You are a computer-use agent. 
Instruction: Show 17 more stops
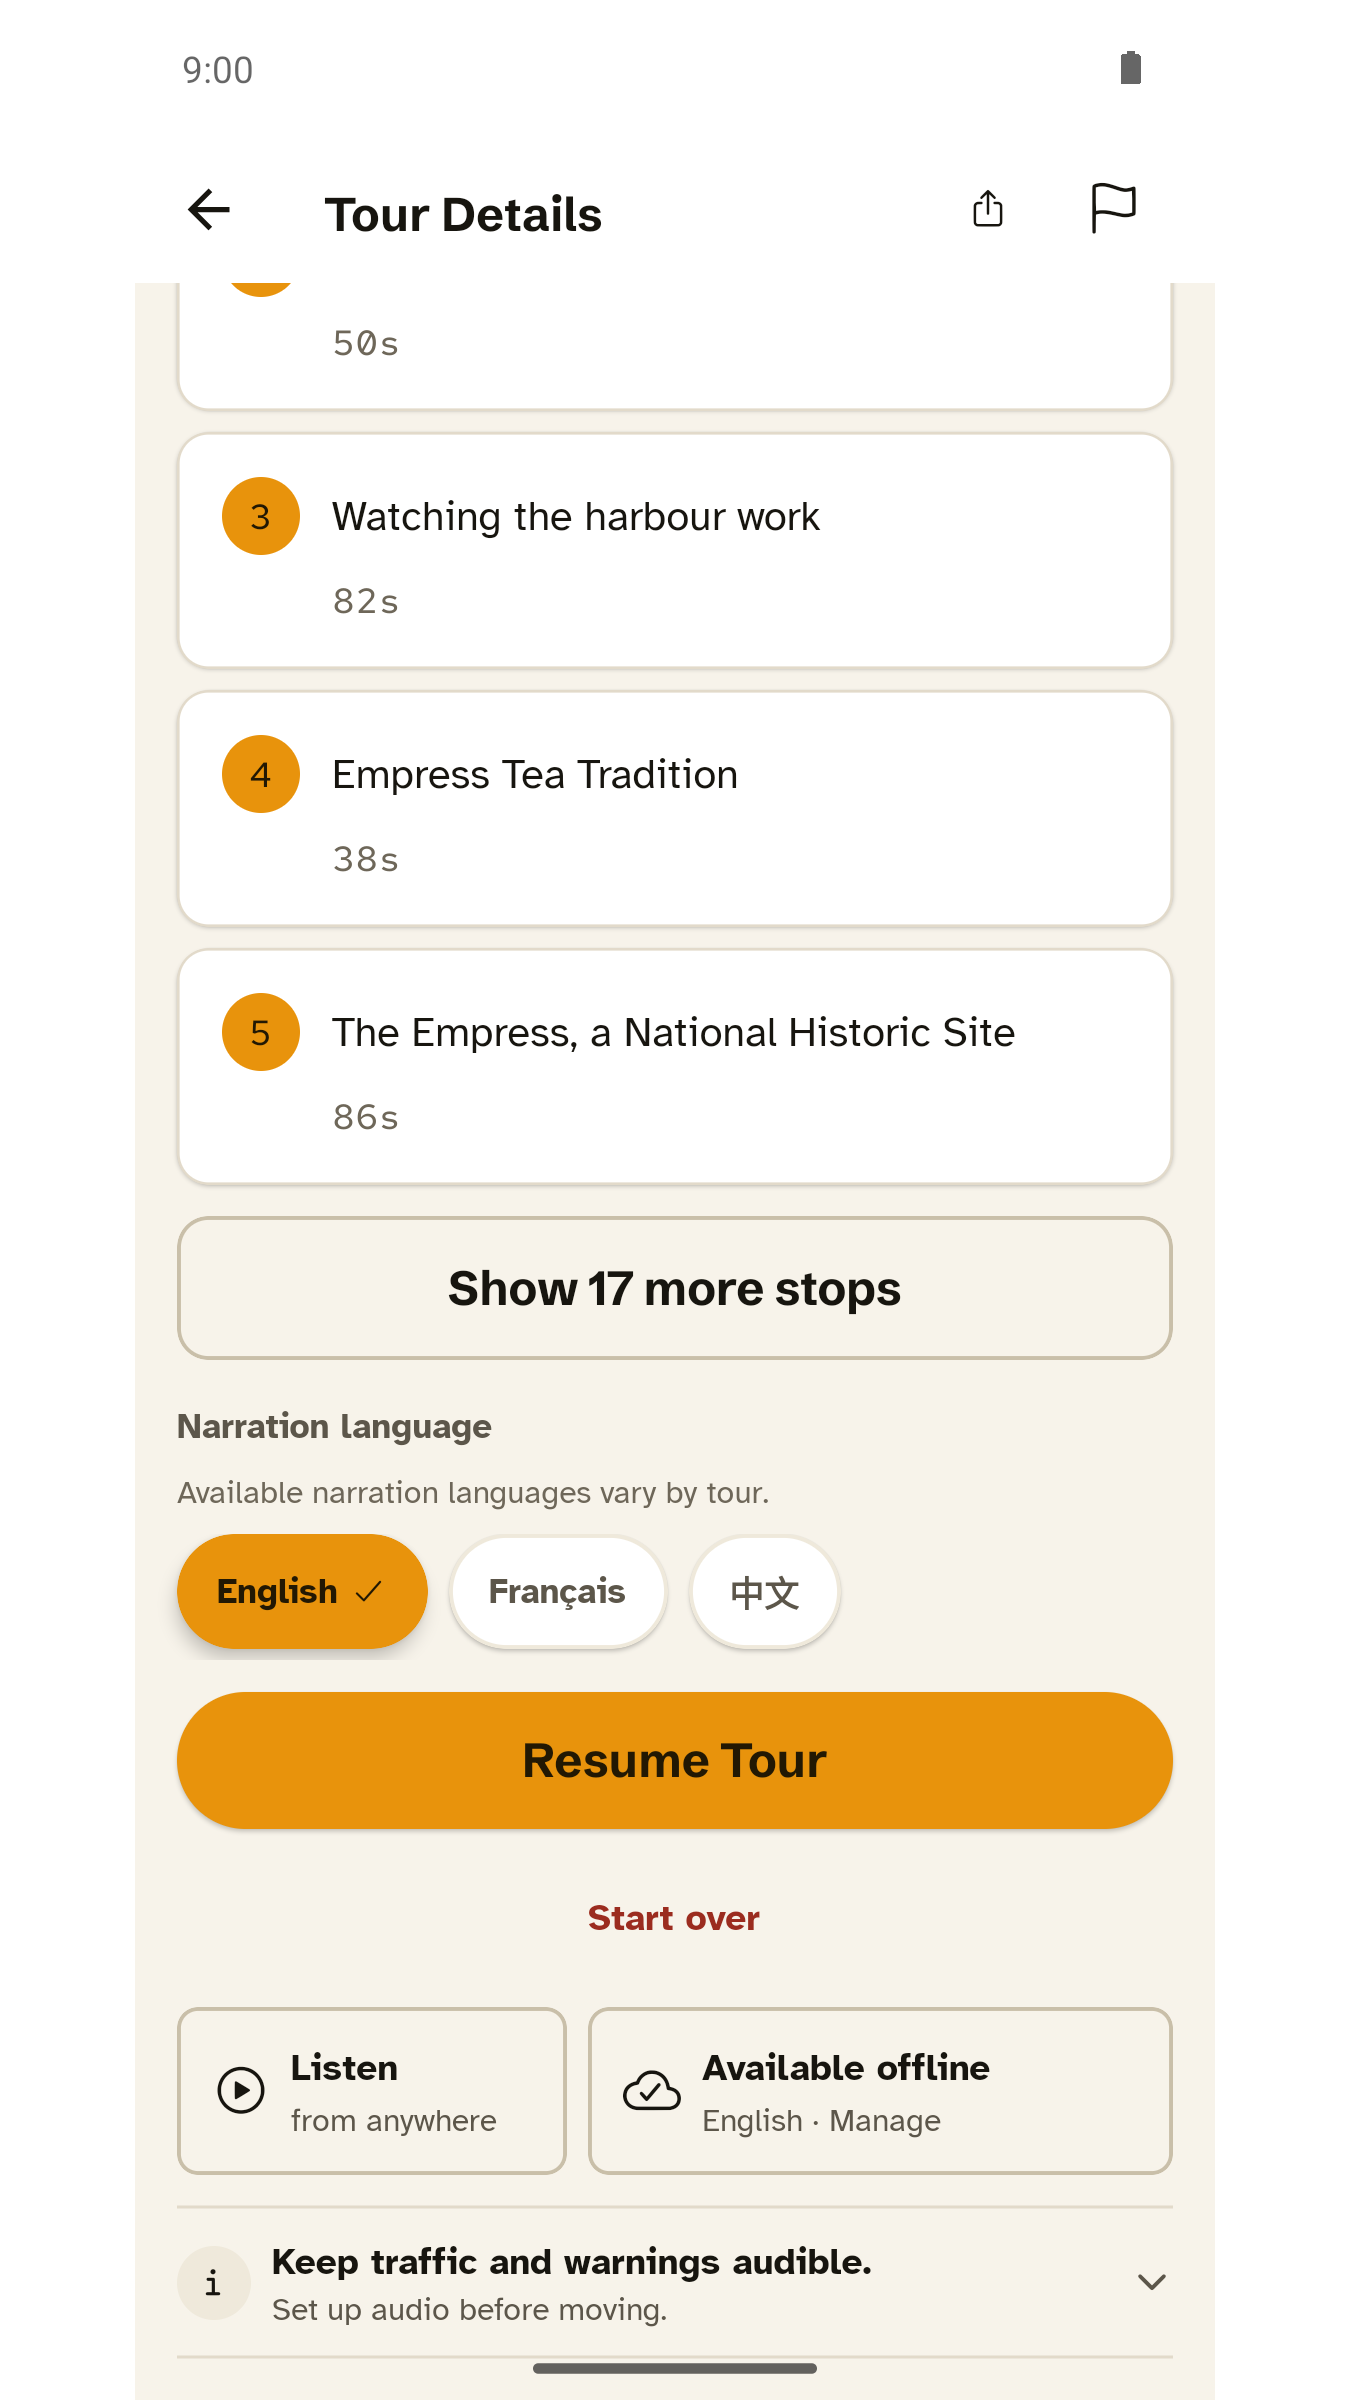[675, 1288]
